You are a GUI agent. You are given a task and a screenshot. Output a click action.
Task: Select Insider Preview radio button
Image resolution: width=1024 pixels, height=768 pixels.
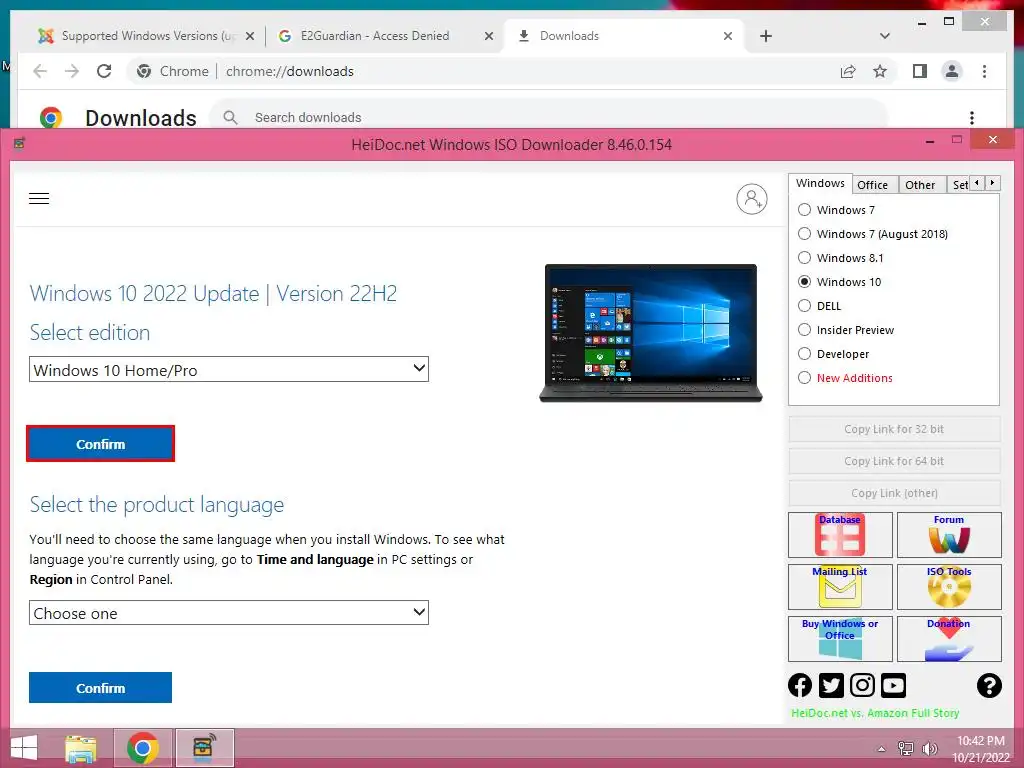click(x=805, y=330)
